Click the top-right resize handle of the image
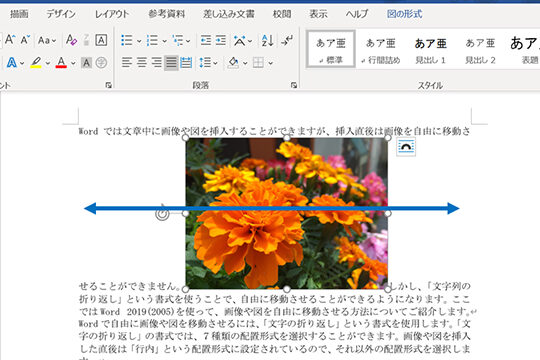 coord(387,138)
